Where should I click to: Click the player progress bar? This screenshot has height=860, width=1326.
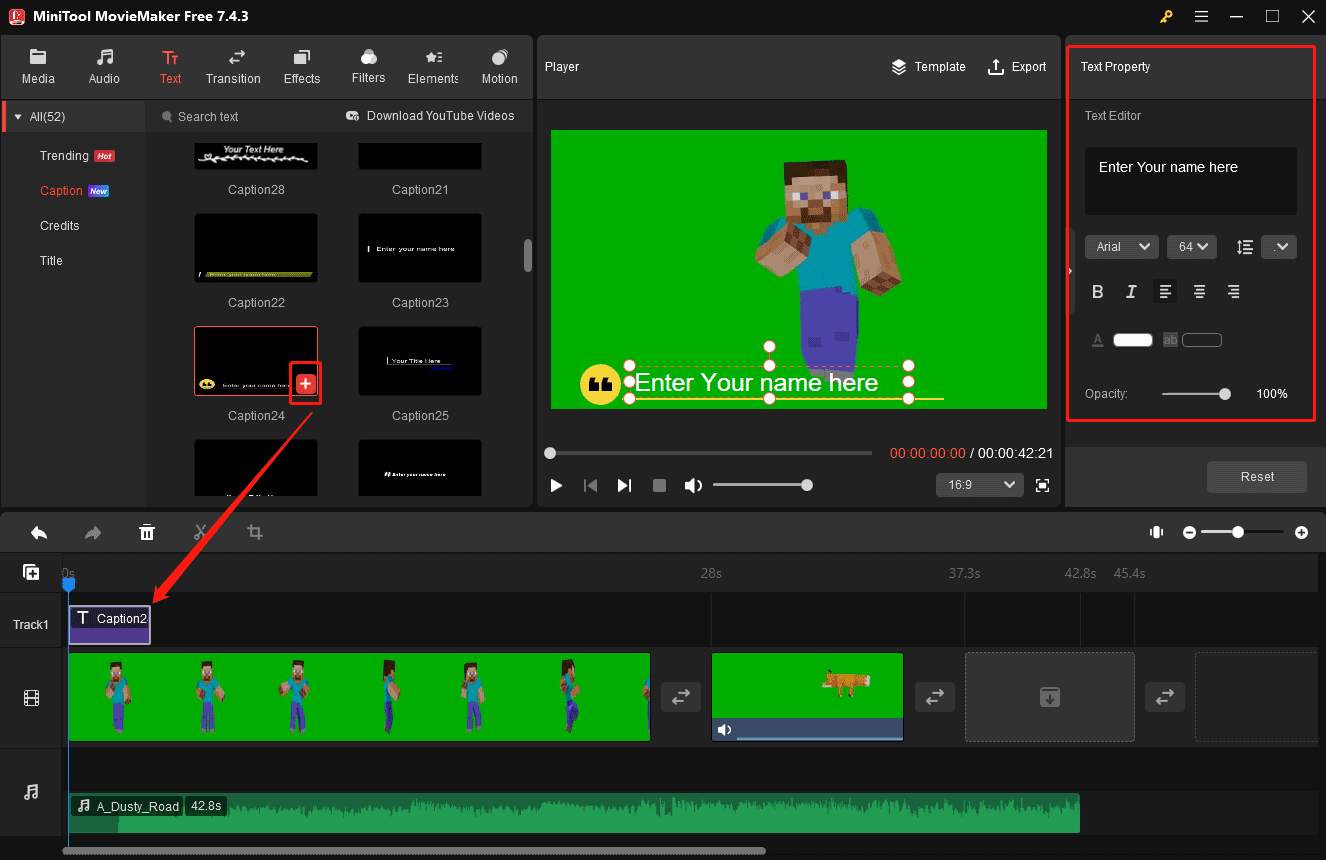point(710,453)
